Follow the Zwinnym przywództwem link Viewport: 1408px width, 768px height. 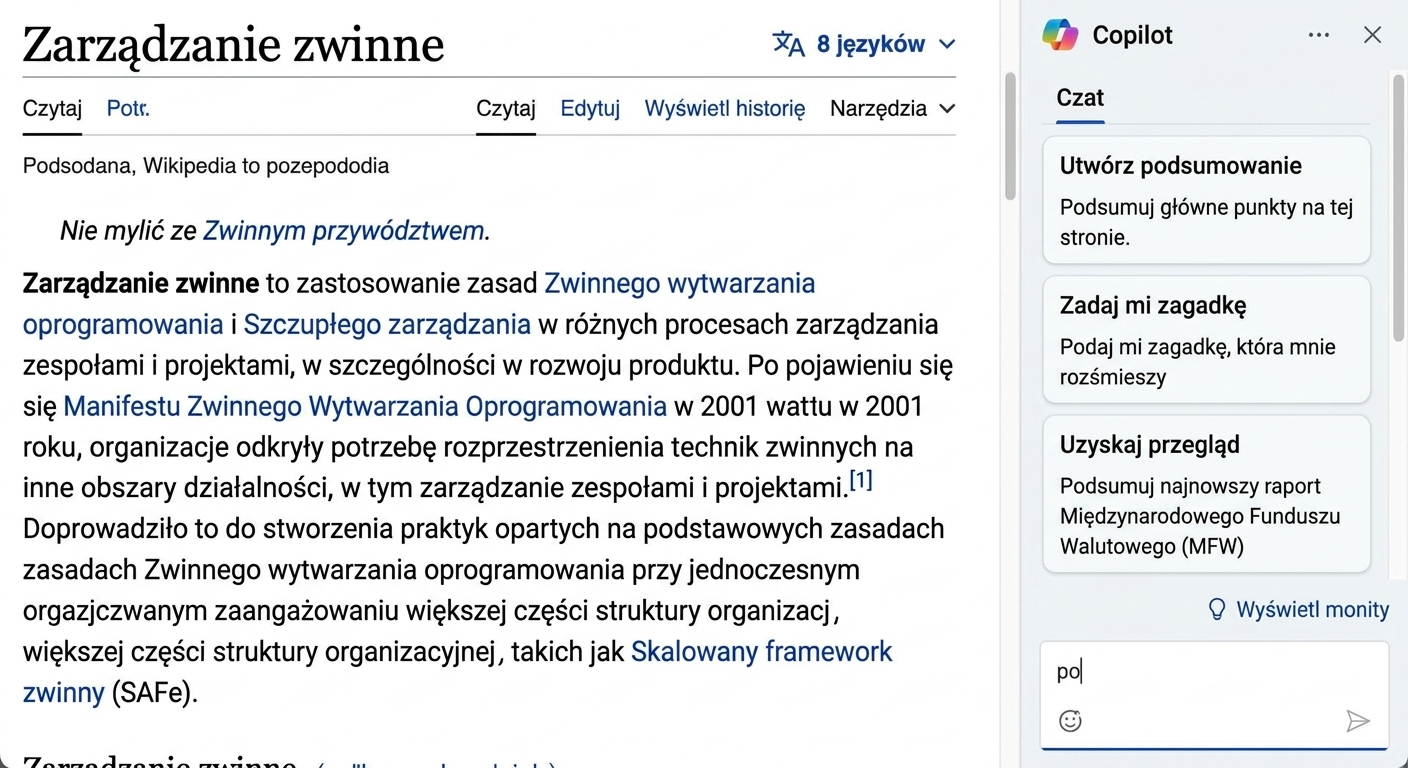point(344,231)
